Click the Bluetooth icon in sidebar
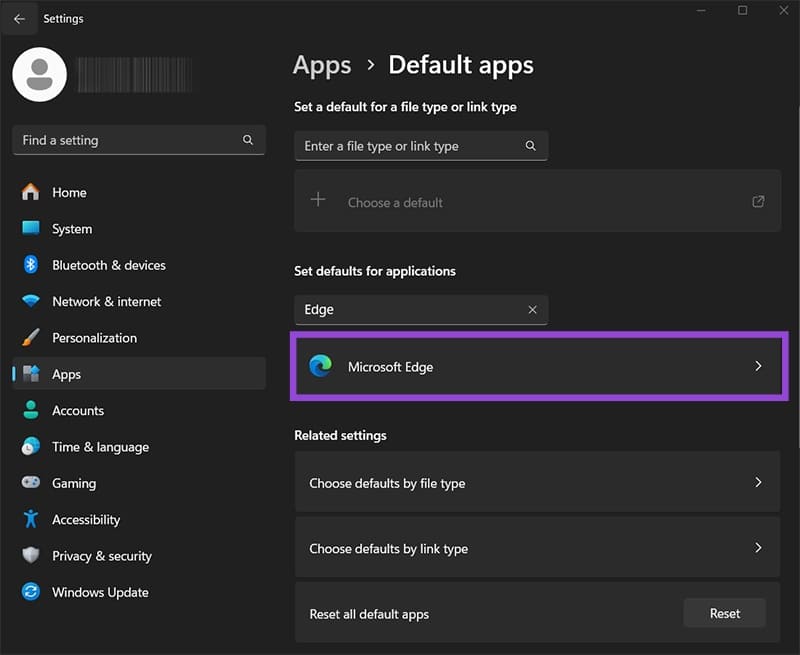 tap(31, 265)
